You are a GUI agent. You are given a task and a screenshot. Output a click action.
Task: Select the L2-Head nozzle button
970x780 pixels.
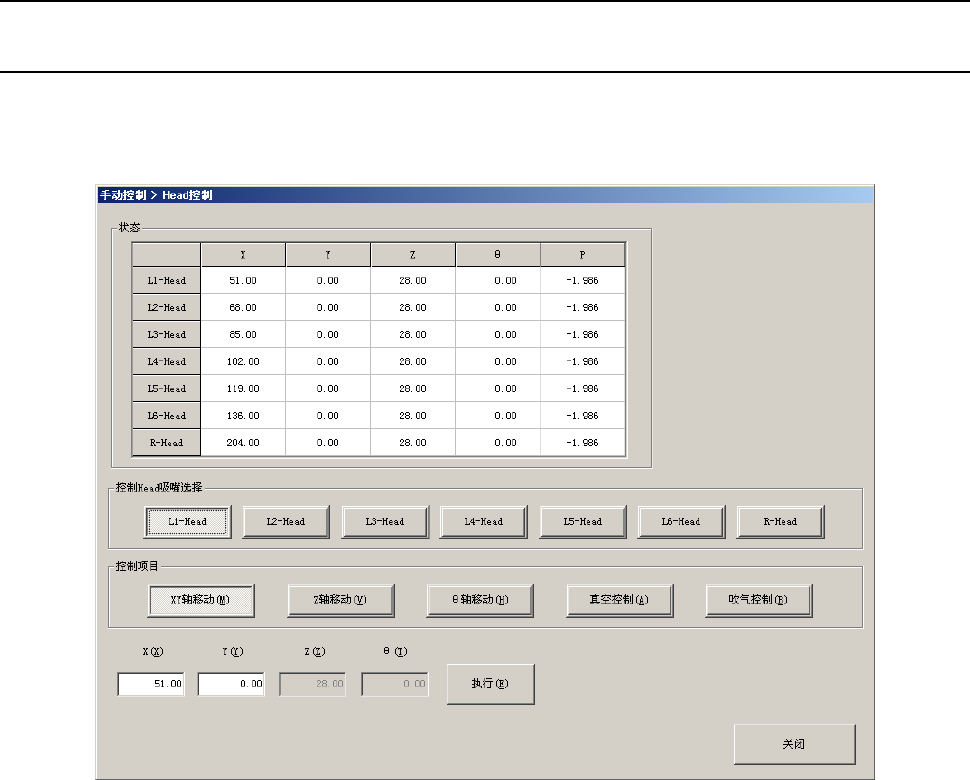pos(287,522)
